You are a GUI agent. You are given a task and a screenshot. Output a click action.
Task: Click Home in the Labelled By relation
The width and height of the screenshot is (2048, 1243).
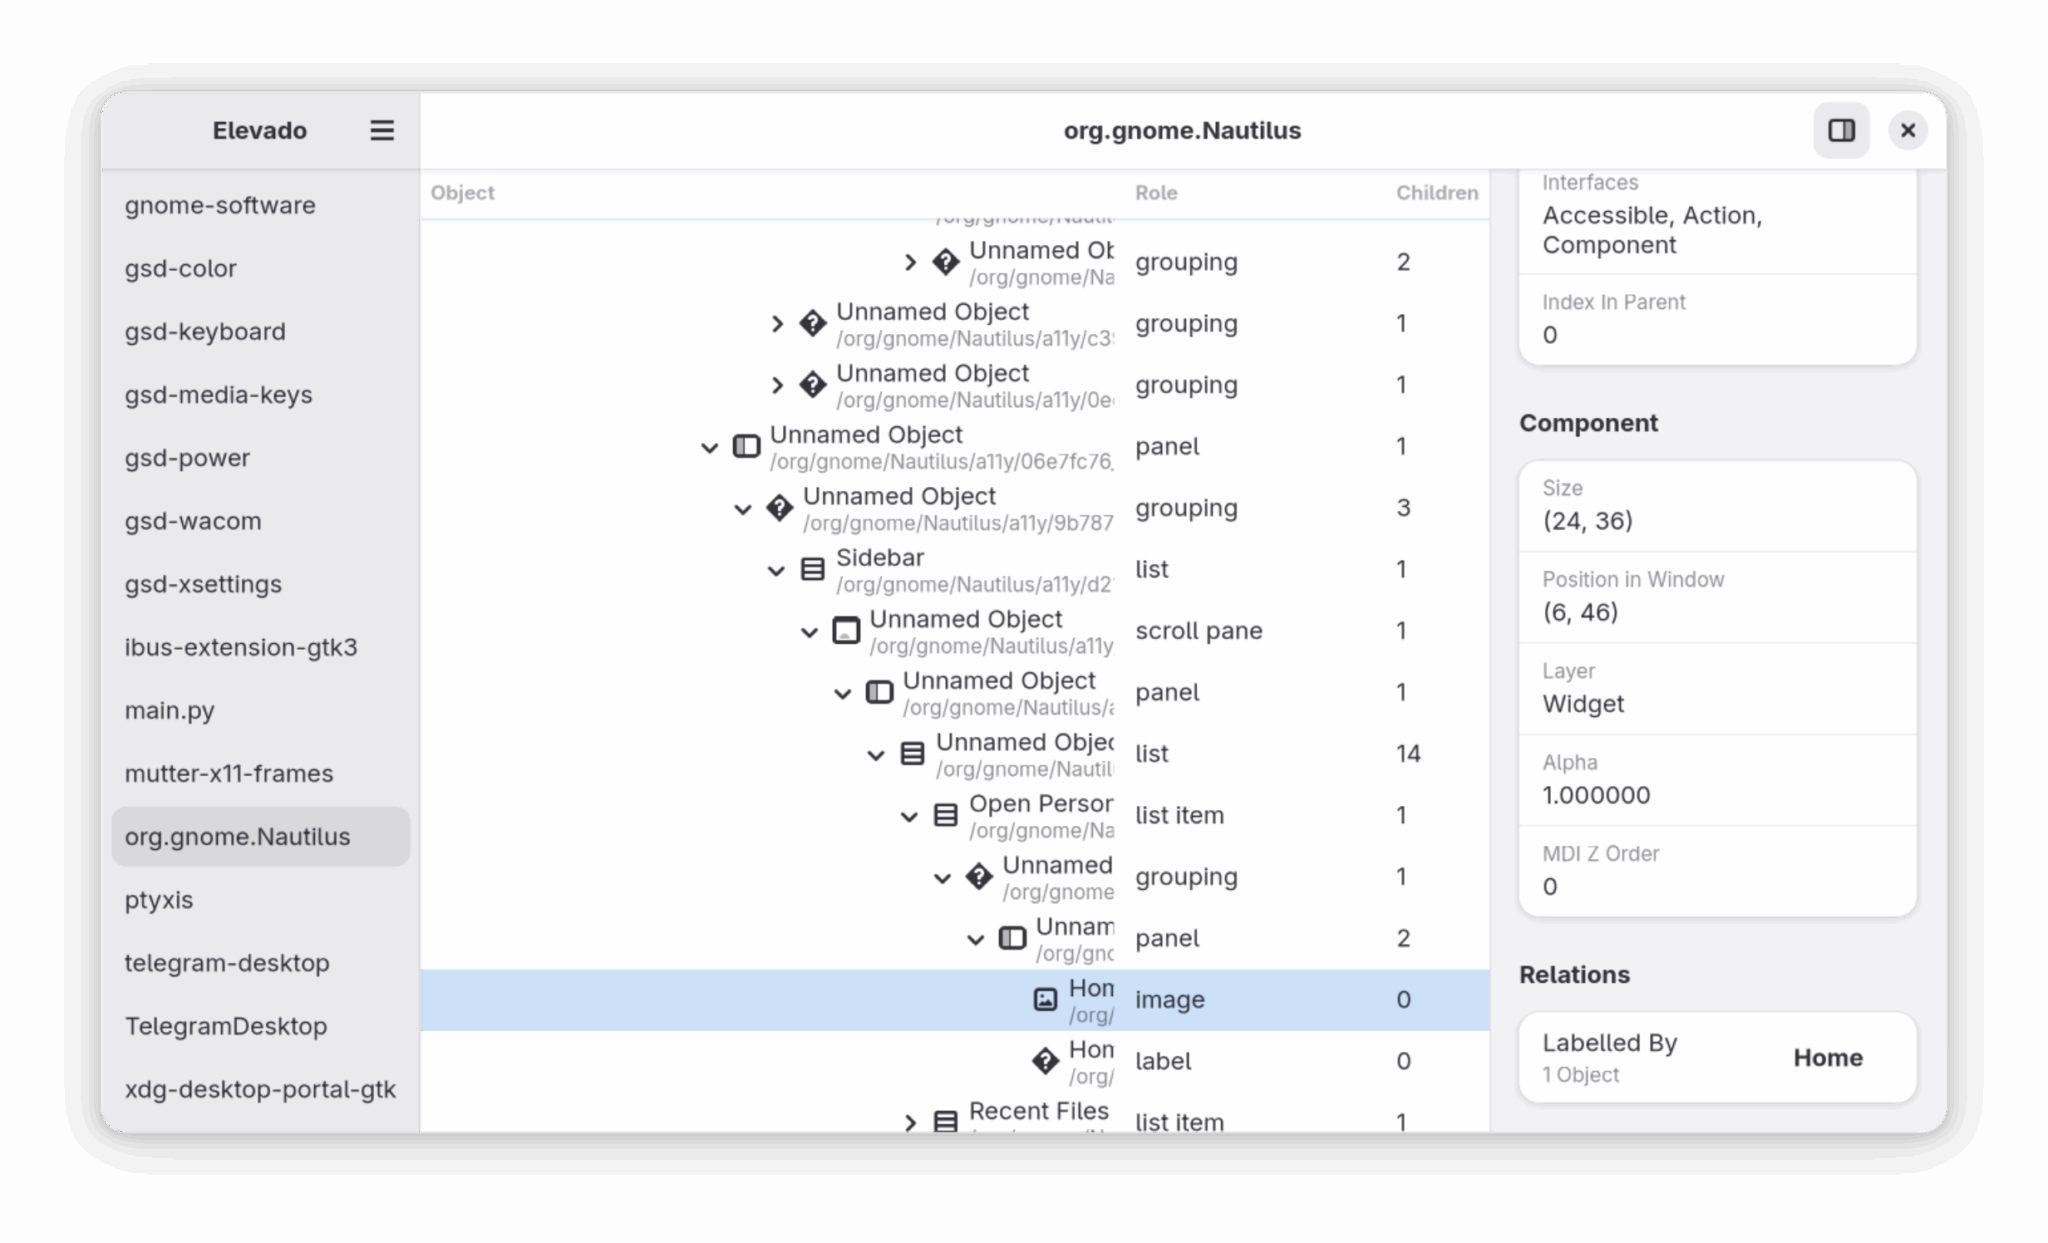point(1827,1057)
